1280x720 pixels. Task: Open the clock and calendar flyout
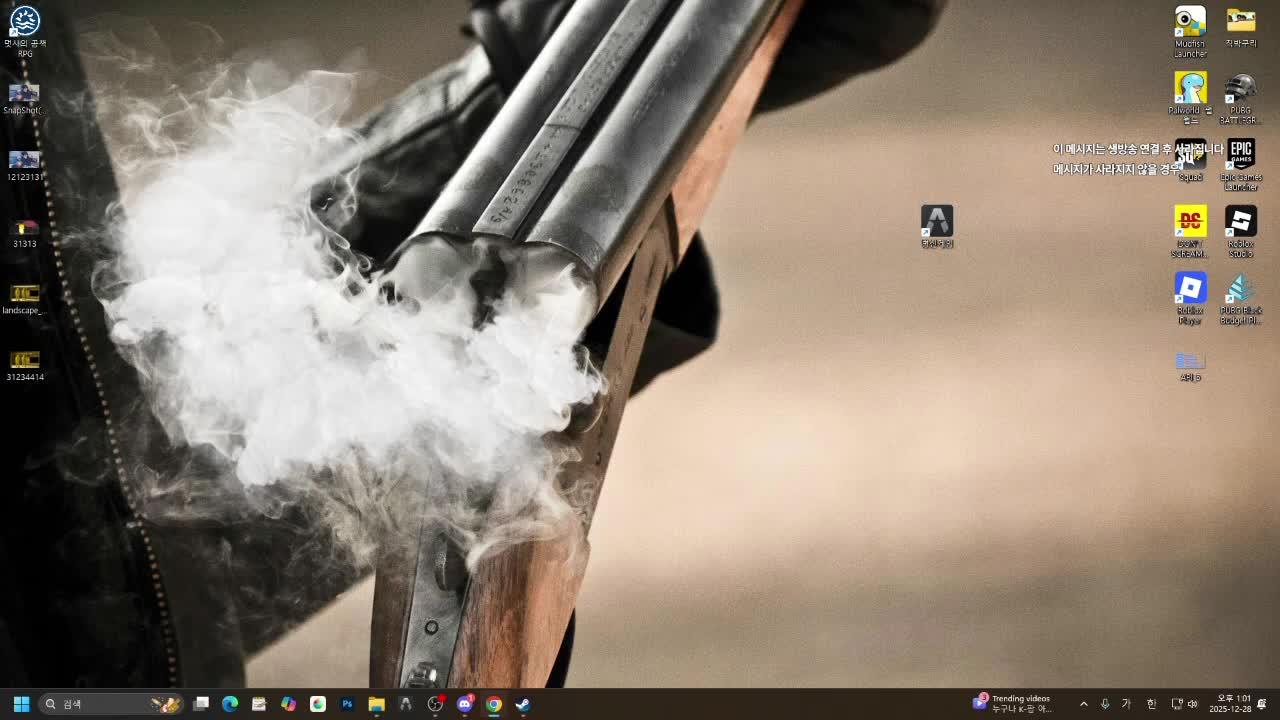1230,704
